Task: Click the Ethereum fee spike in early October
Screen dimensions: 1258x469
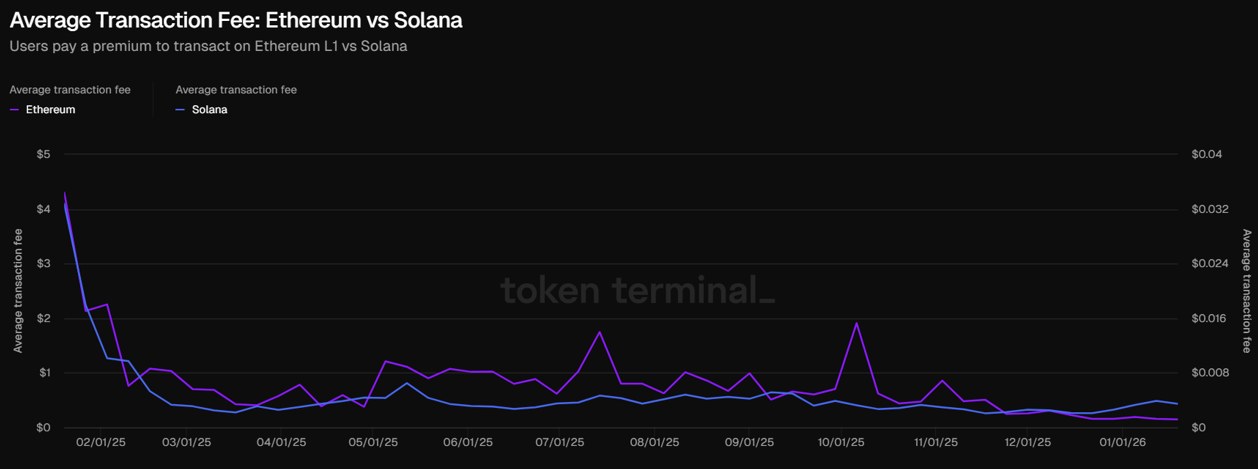Action: [x=856, y=323]
